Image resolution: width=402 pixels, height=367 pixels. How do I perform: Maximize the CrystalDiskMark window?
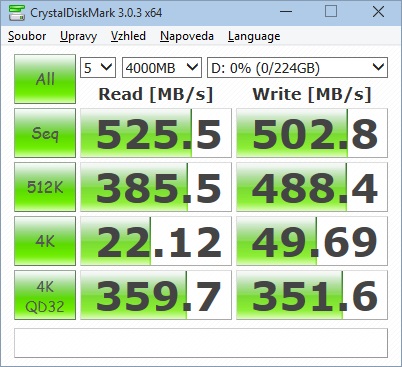[331, 12]
